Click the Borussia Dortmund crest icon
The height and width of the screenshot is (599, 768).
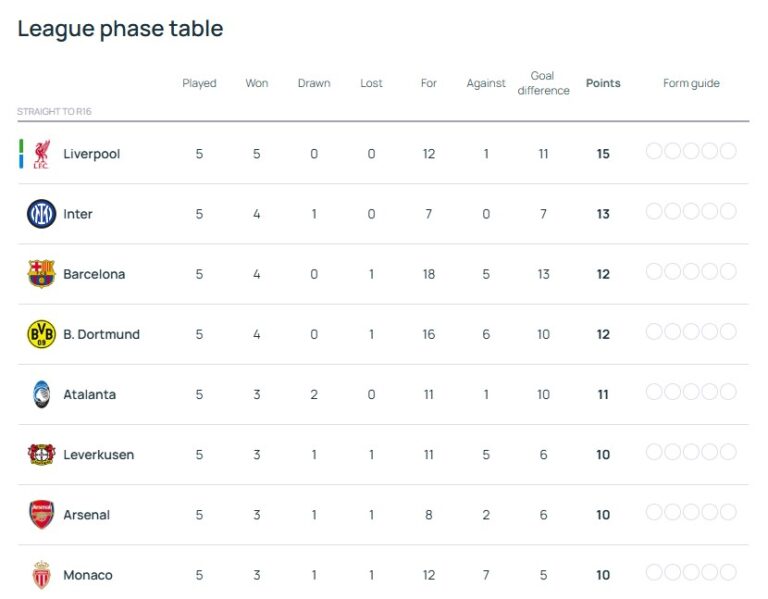[x=41, y=334]
